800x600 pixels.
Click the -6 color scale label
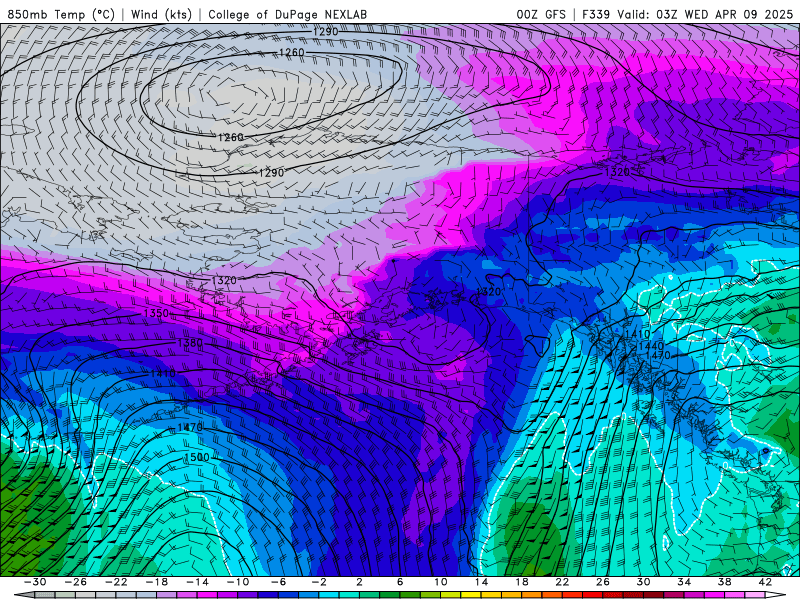[278, 582]
